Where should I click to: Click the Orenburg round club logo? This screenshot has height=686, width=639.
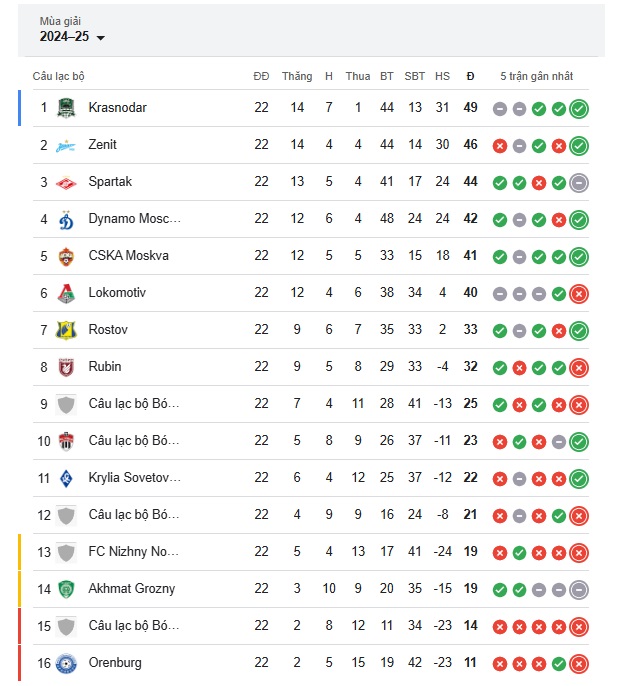tap(66, 664)
